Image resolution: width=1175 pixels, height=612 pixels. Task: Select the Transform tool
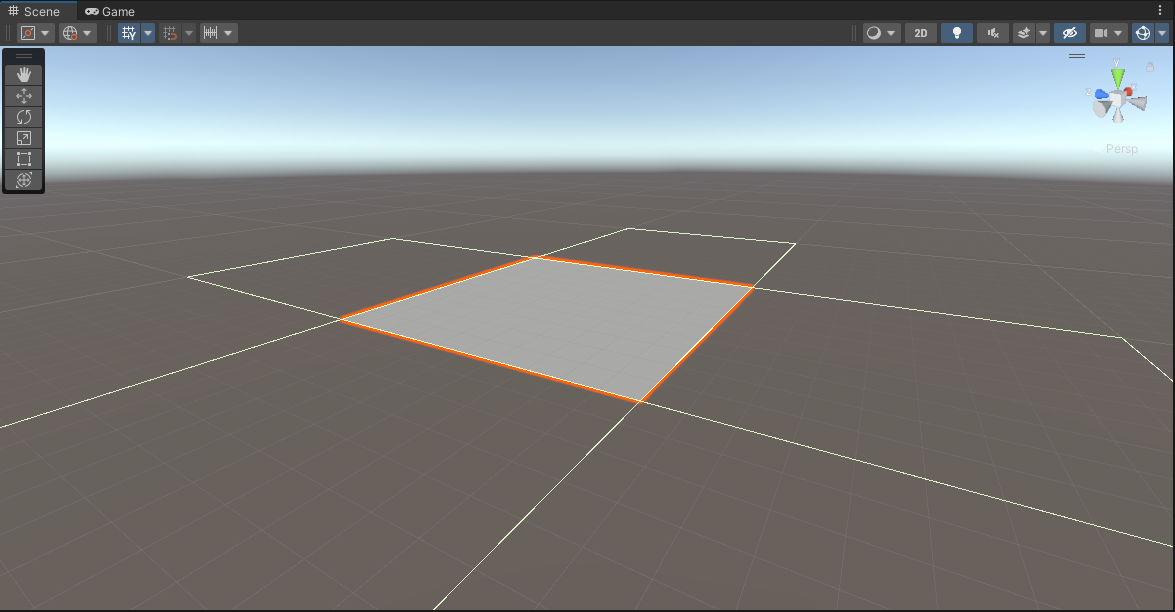tap(24, 180)
